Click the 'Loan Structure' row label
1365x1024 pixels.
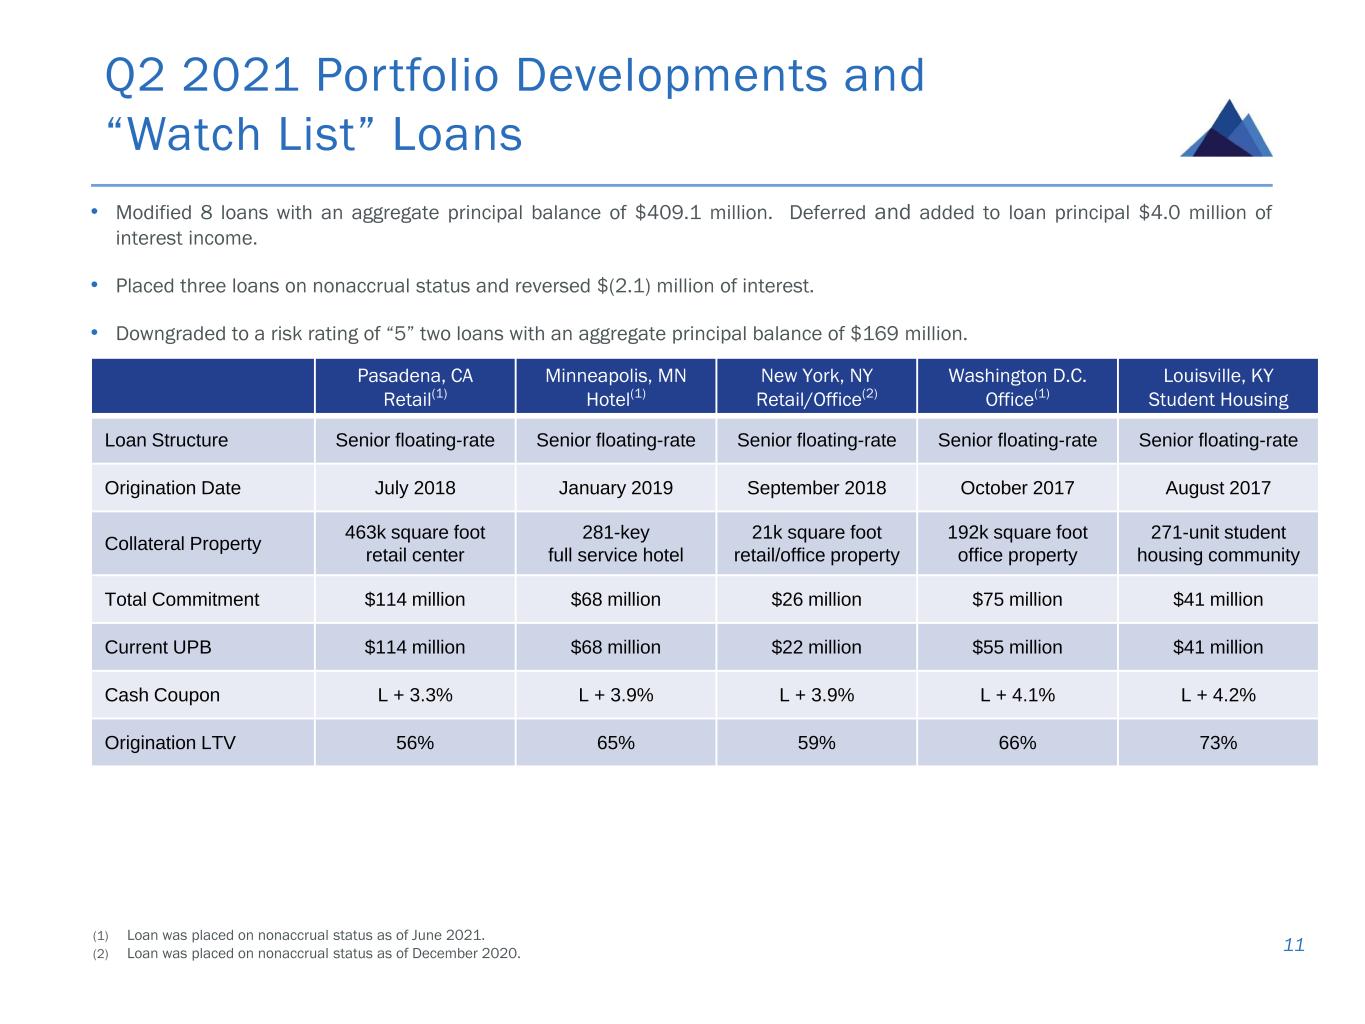(166, 440)
